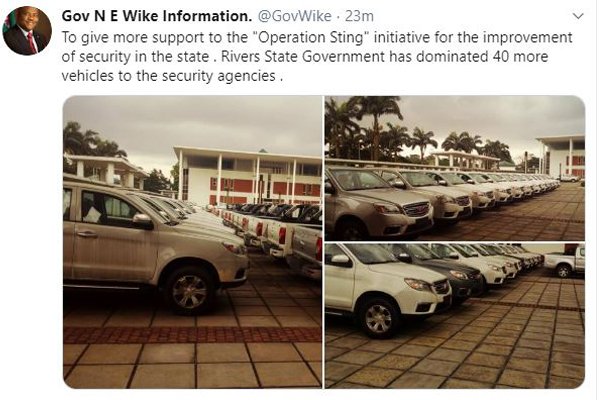Open the tweet via 23m timestamp
The width and height of the screenshot is (600, 400).
(359, 16)
